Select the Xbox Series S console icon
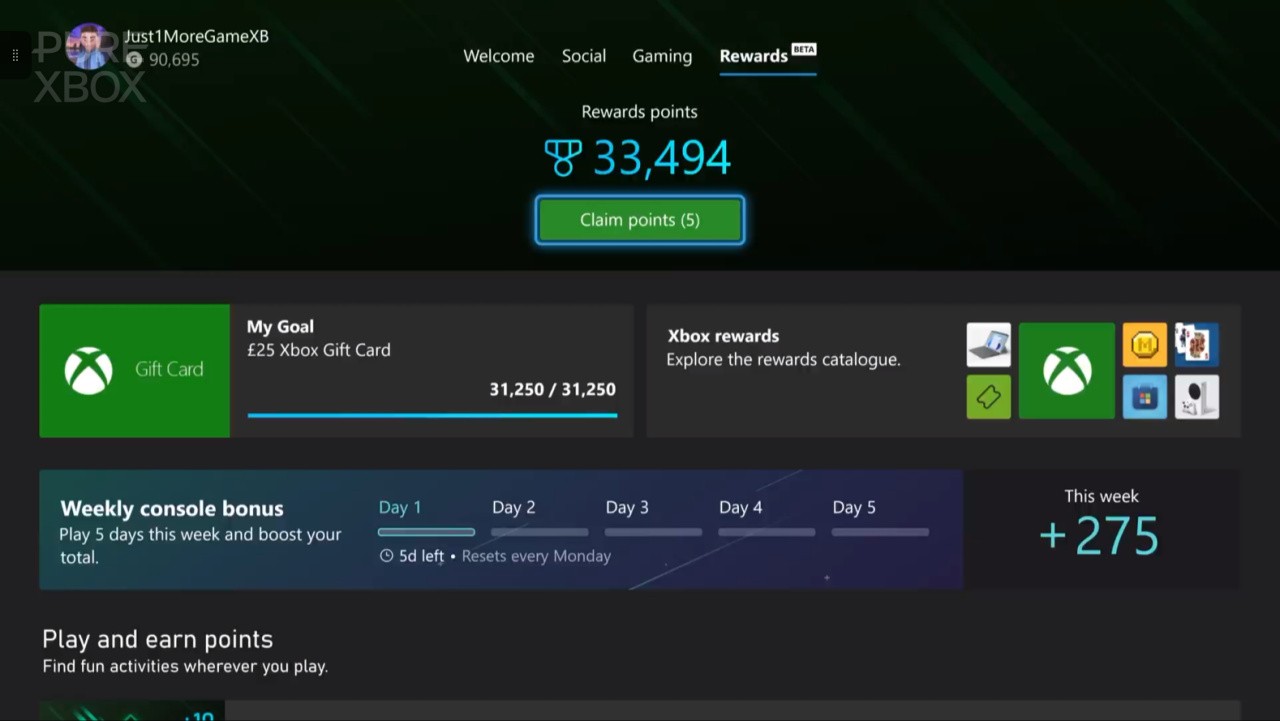Viewport: 1280px width, 721px height. click(x=1196, y=397)
